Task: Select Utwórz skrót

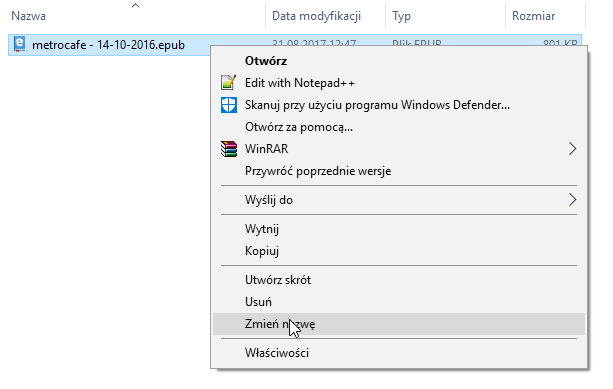Action: (399, 280)
